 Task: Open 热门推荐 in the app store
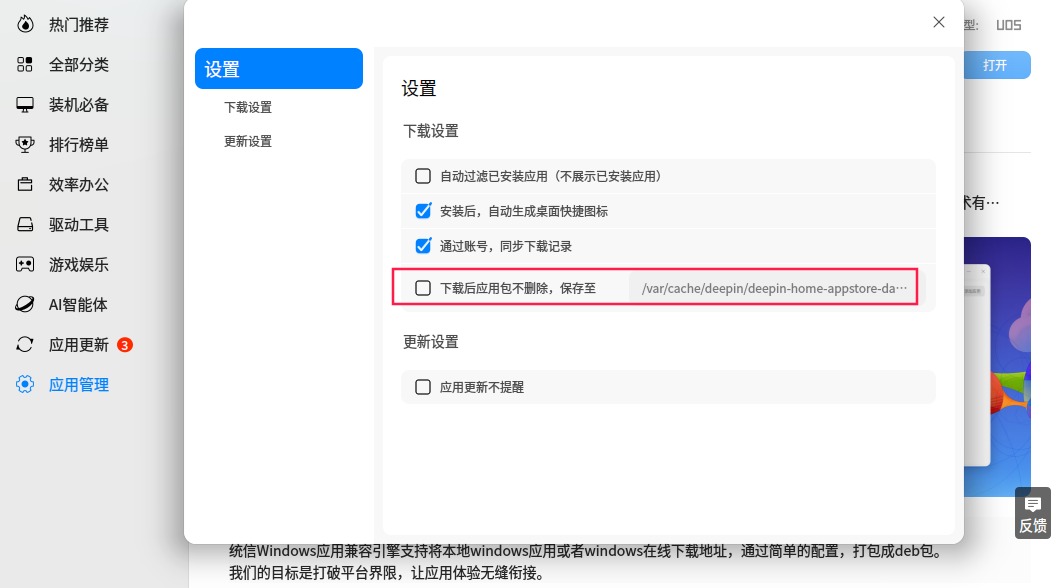point(79,25)
